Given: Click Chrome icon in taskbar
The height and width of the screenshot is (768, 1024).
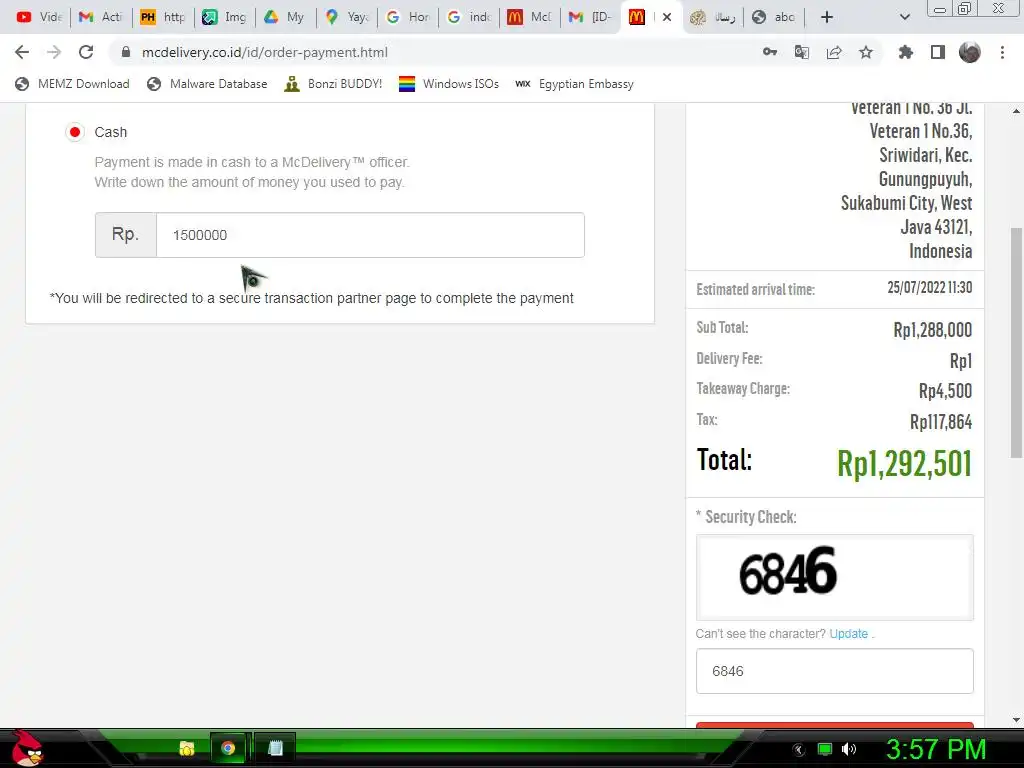Looking at the screenshot, I should tap(228, 748).
